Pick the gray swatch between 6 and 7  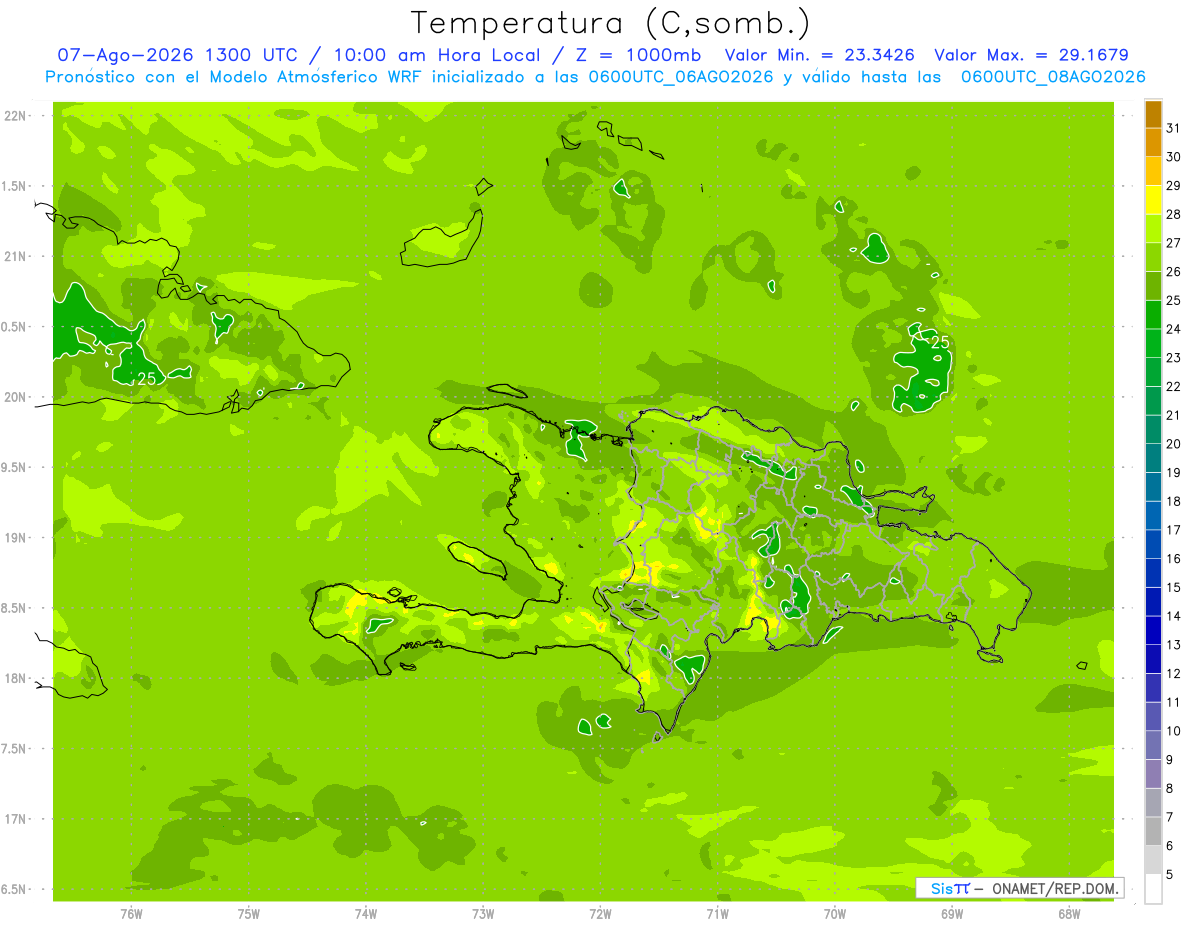(1153, 831)
